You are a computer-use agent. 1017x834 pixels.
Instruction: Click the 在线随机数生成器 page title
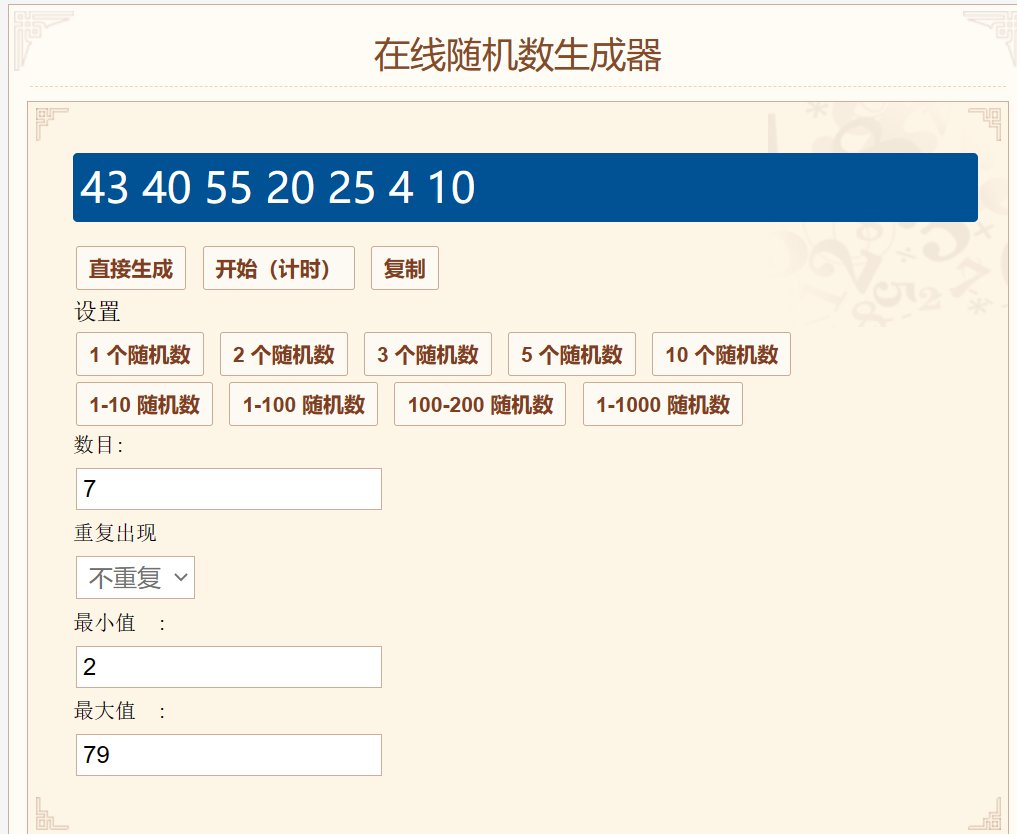point(518,54)
